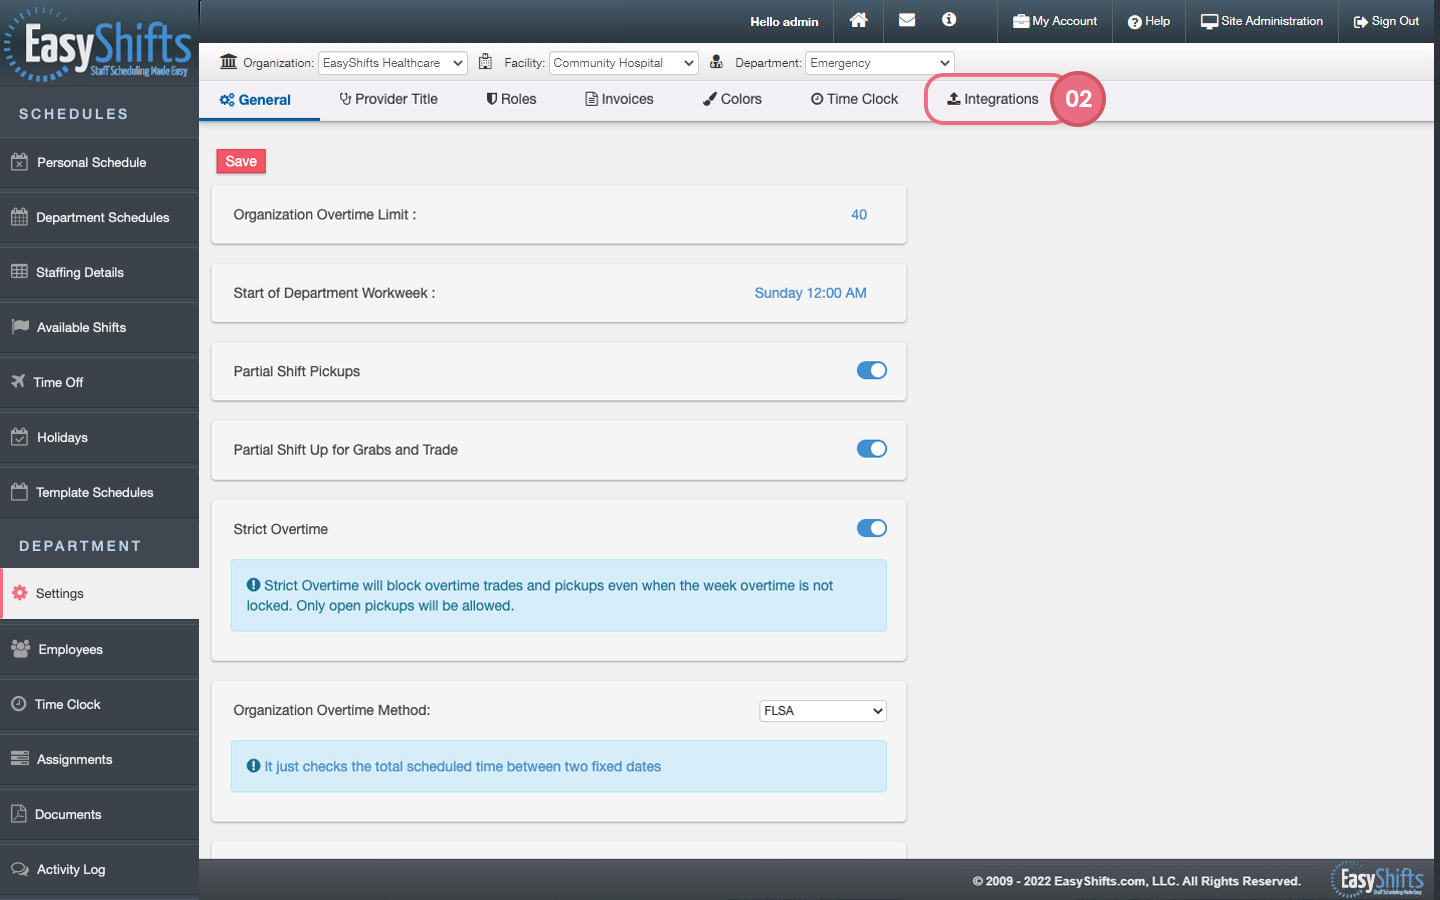Click the info circle icon

949,20
